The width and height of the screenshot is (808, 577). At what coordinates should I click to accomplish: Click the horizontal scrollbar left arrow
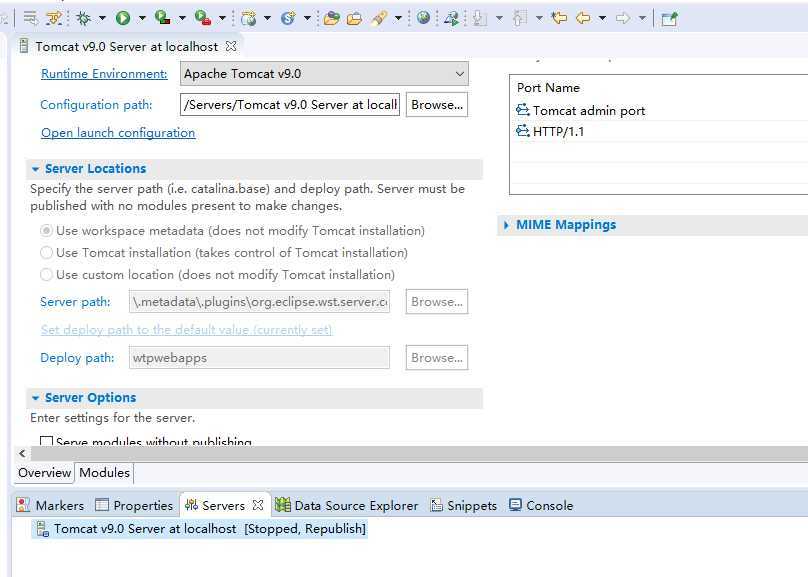coord(22,454)
